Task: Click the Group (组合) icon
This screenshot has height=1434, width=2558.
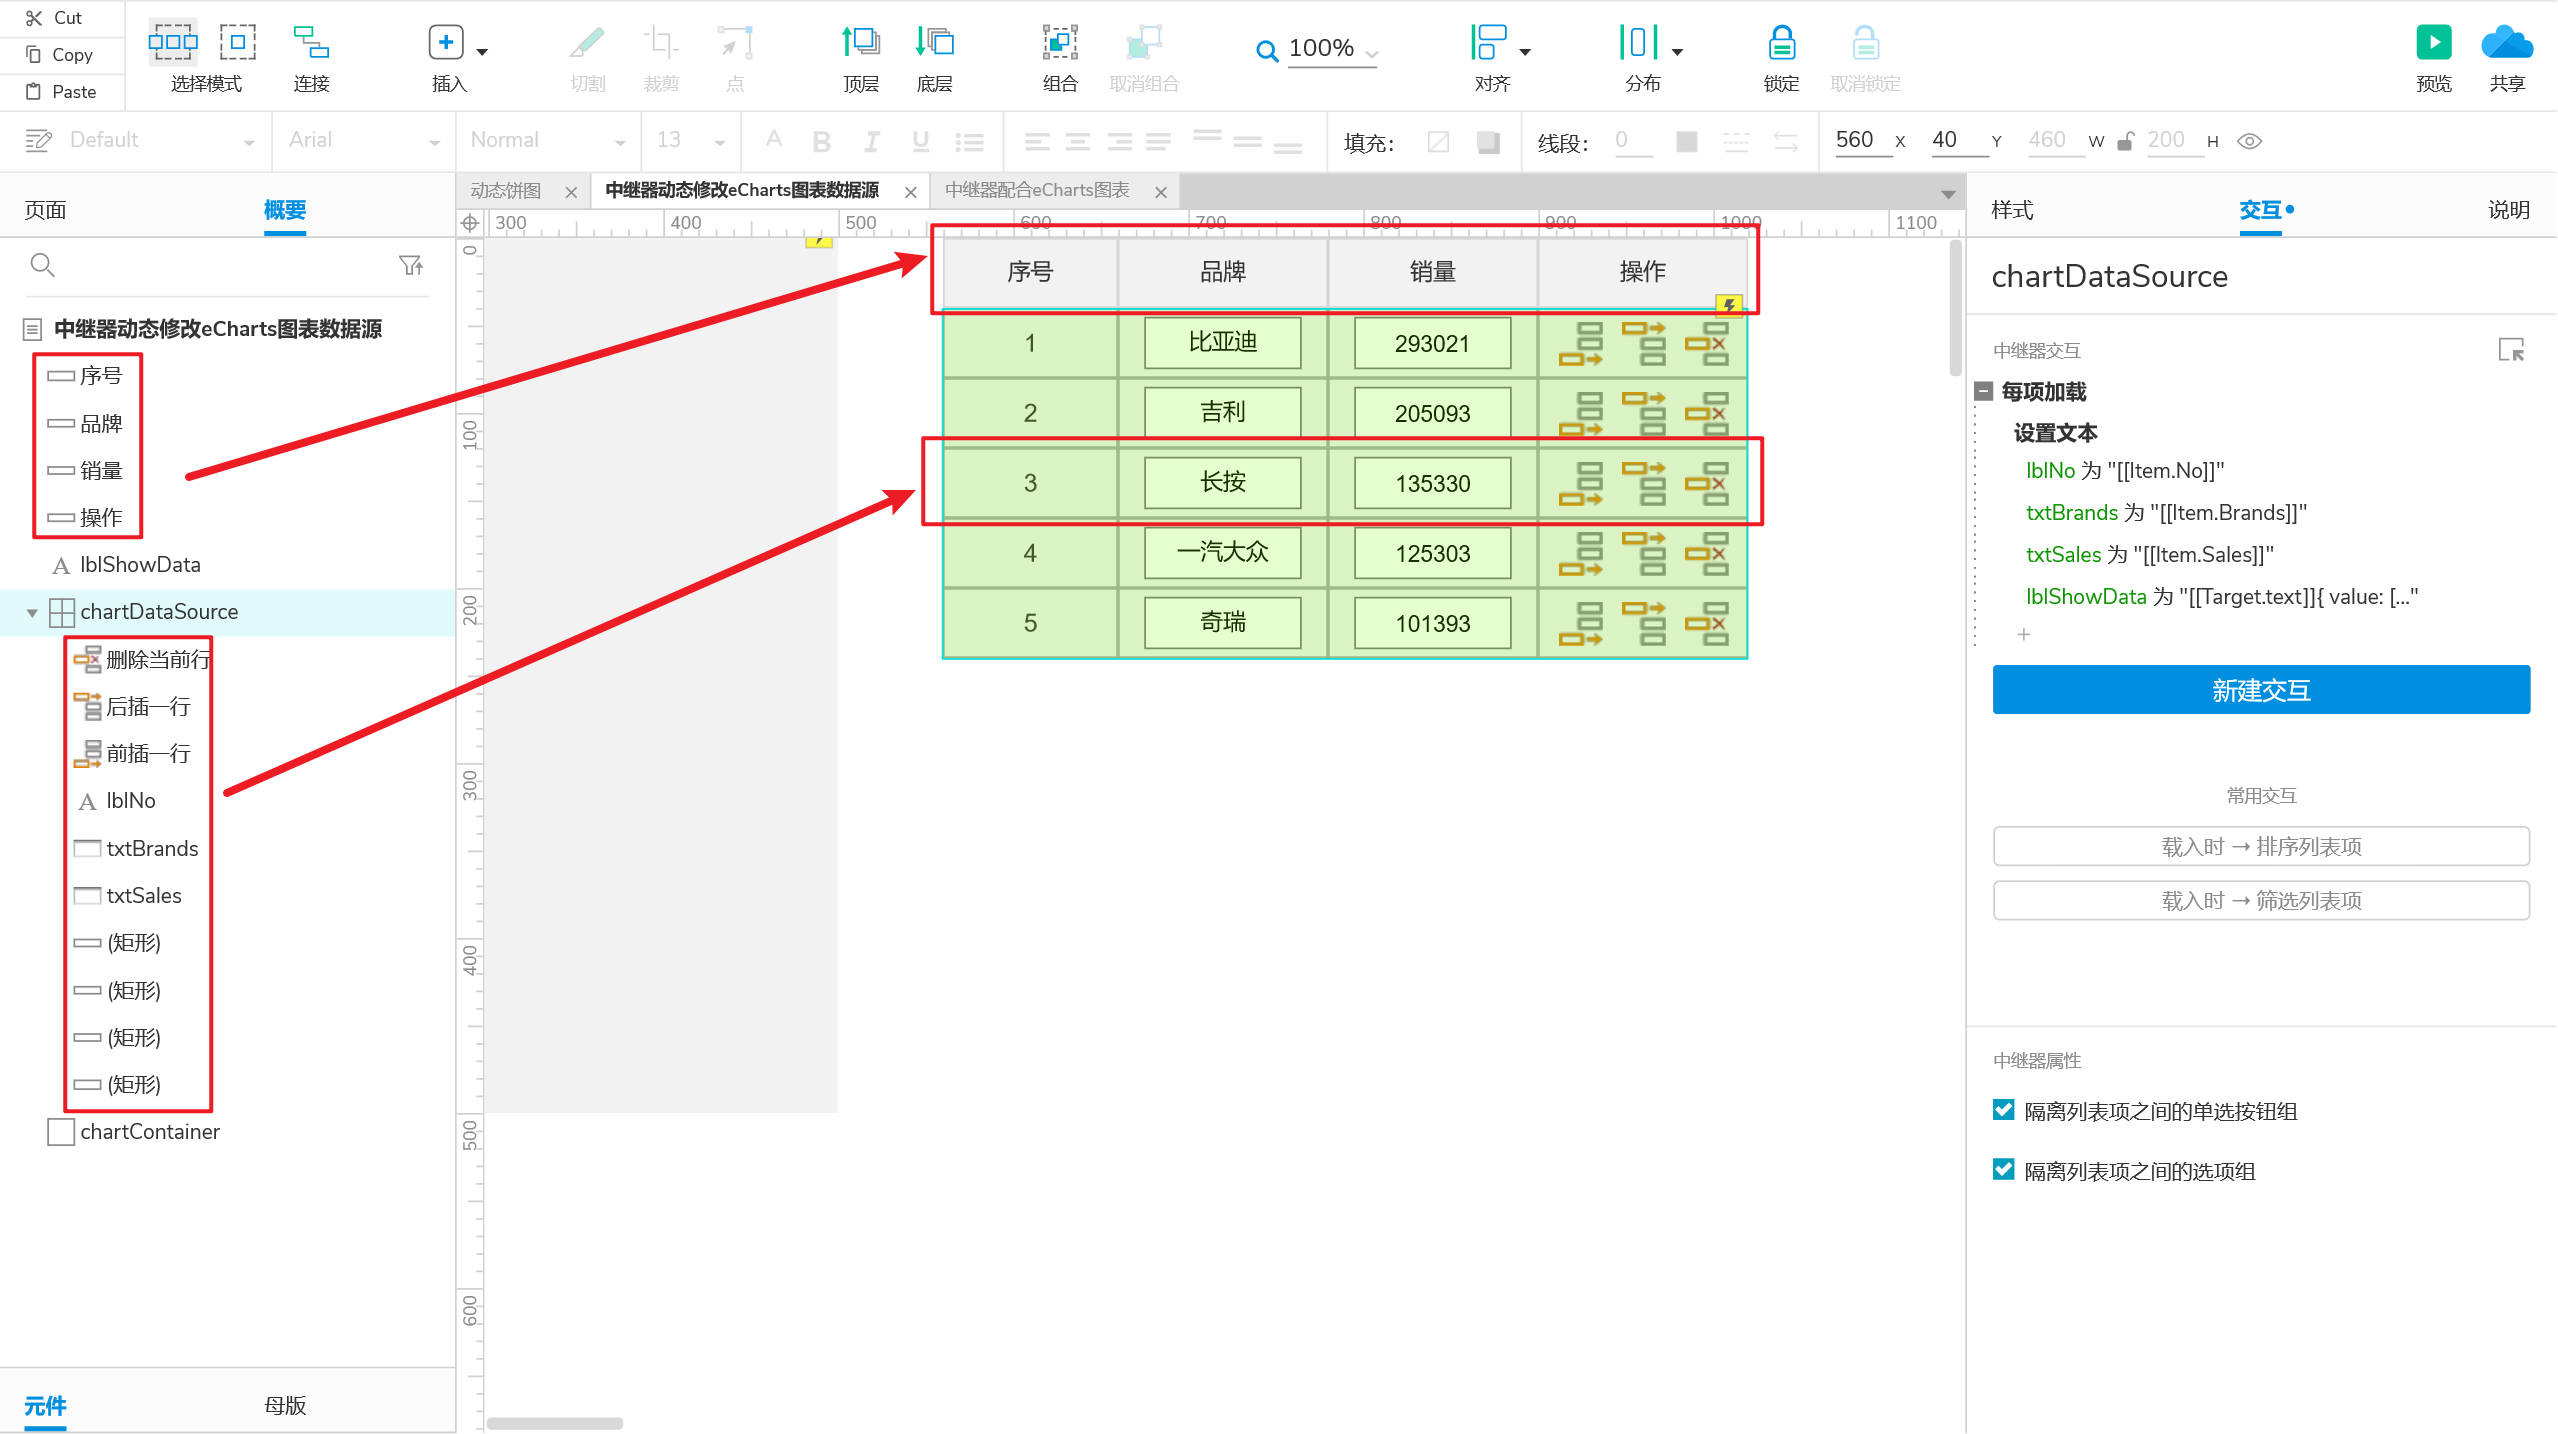Action: point(1059,44)
